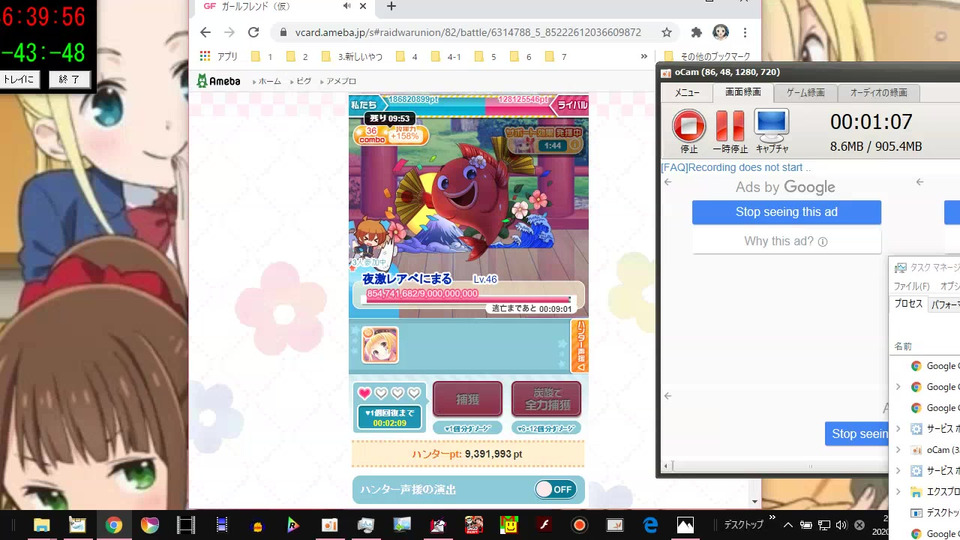Expand the oCam process row in Task Manager
This screenshot has width=960, height=540.
tap(898, 450)
